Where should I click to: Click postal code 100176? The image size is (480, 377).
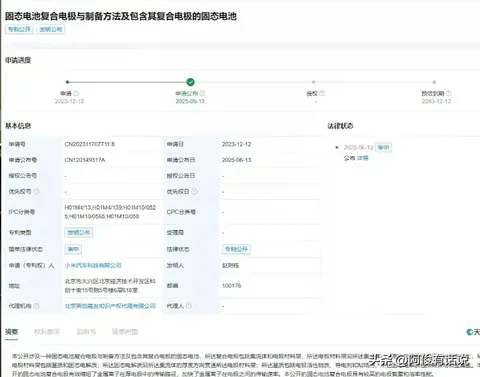(x=231, y=286)
